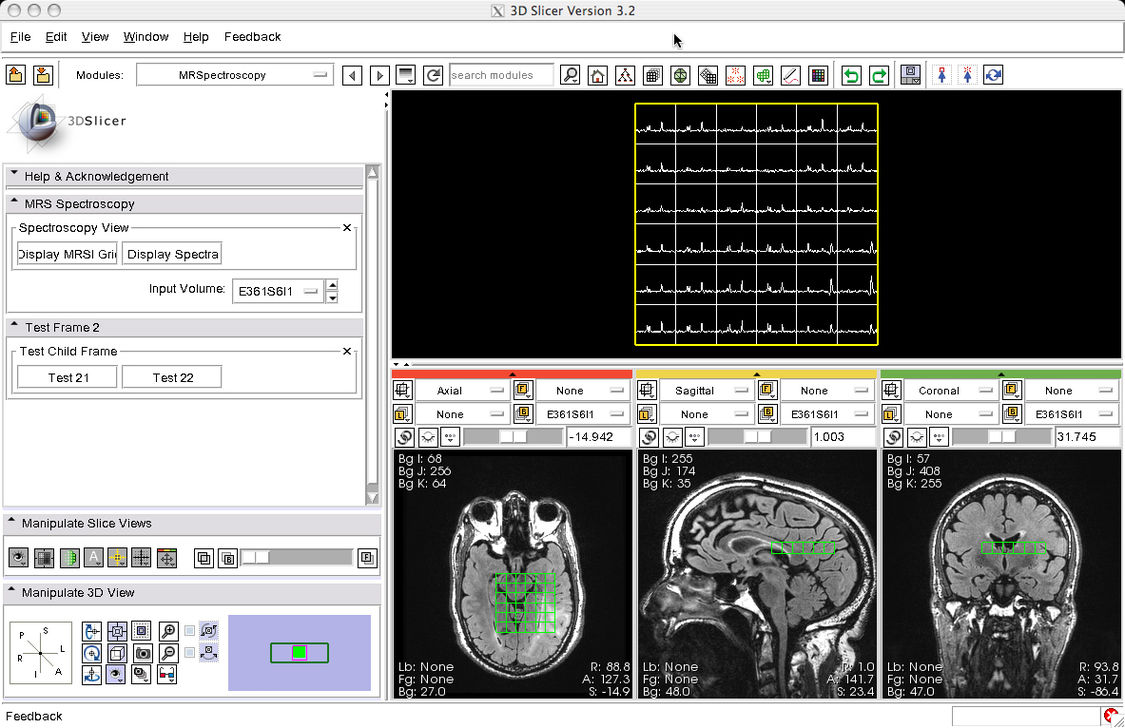Screen dimensions: 1125x728
Task: Toggle the slice visibility eye icon
Action: tap(17, 556)
